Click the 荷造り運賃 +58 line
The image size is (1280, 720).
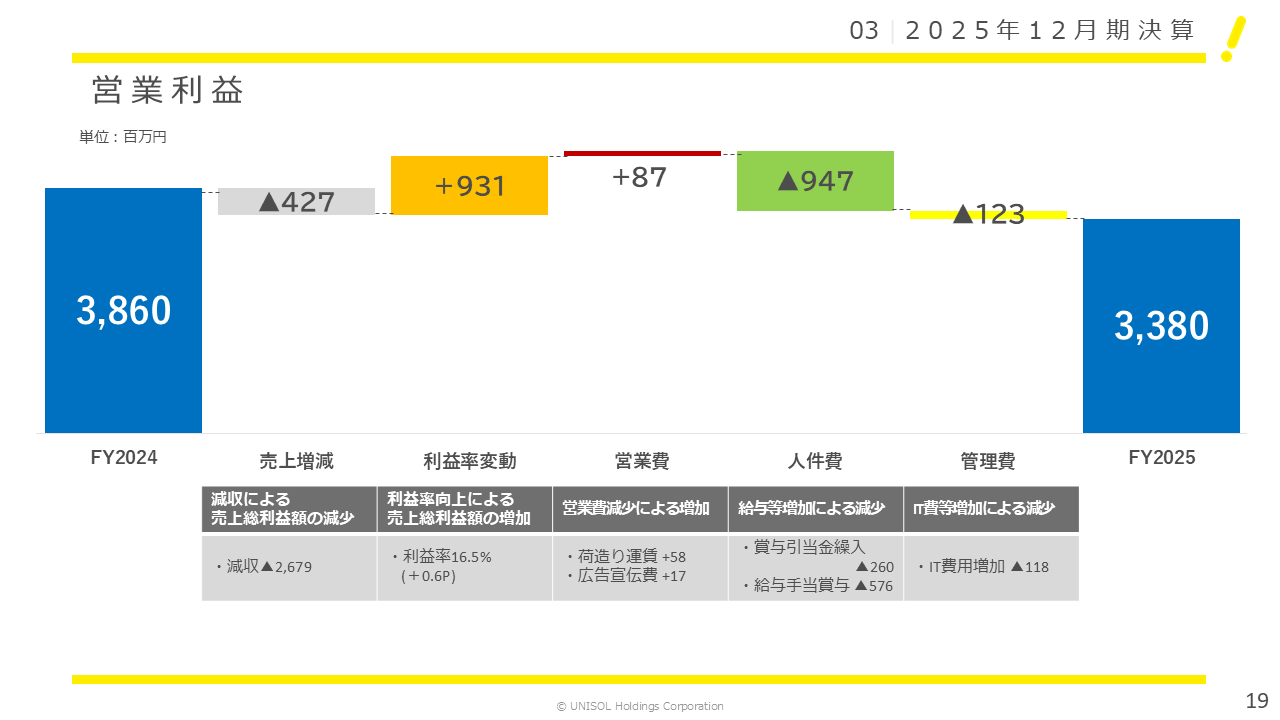[x=625, y=557]
